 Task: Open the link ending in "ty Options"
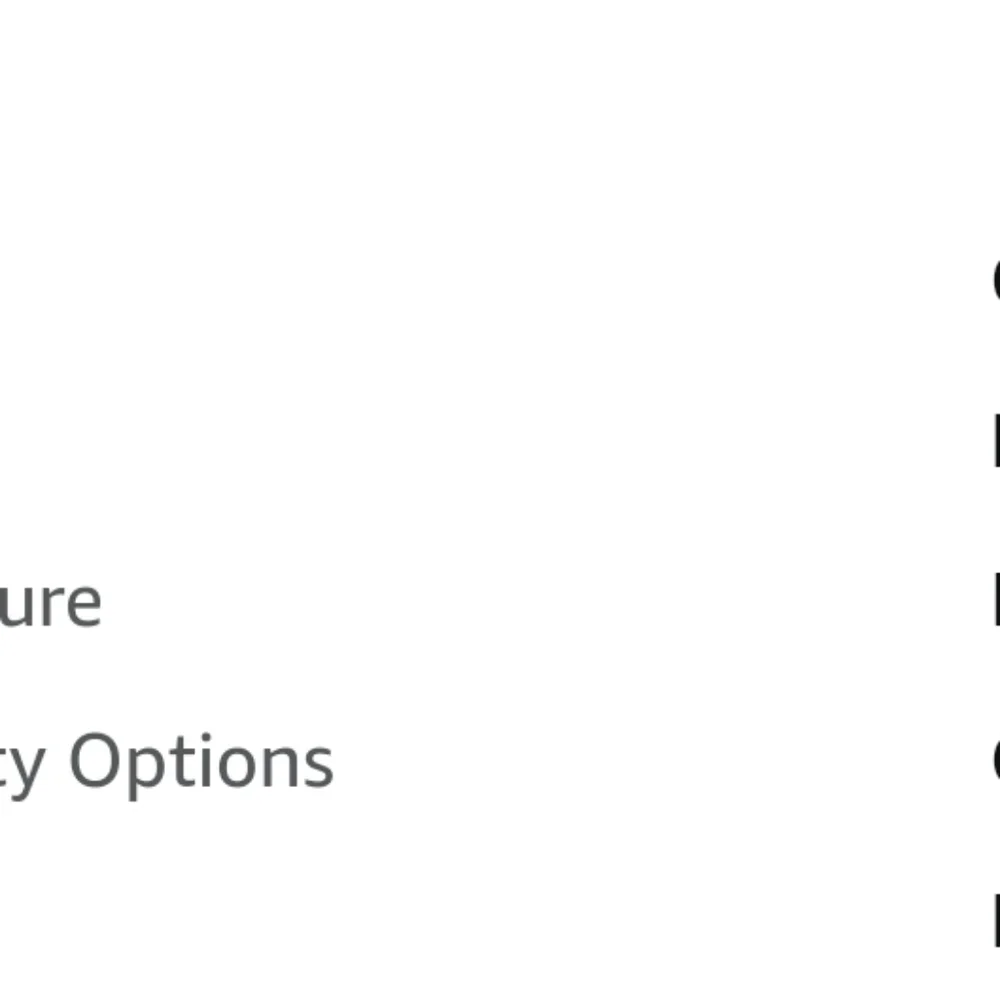pyautogui.click(x=166, y=765)
